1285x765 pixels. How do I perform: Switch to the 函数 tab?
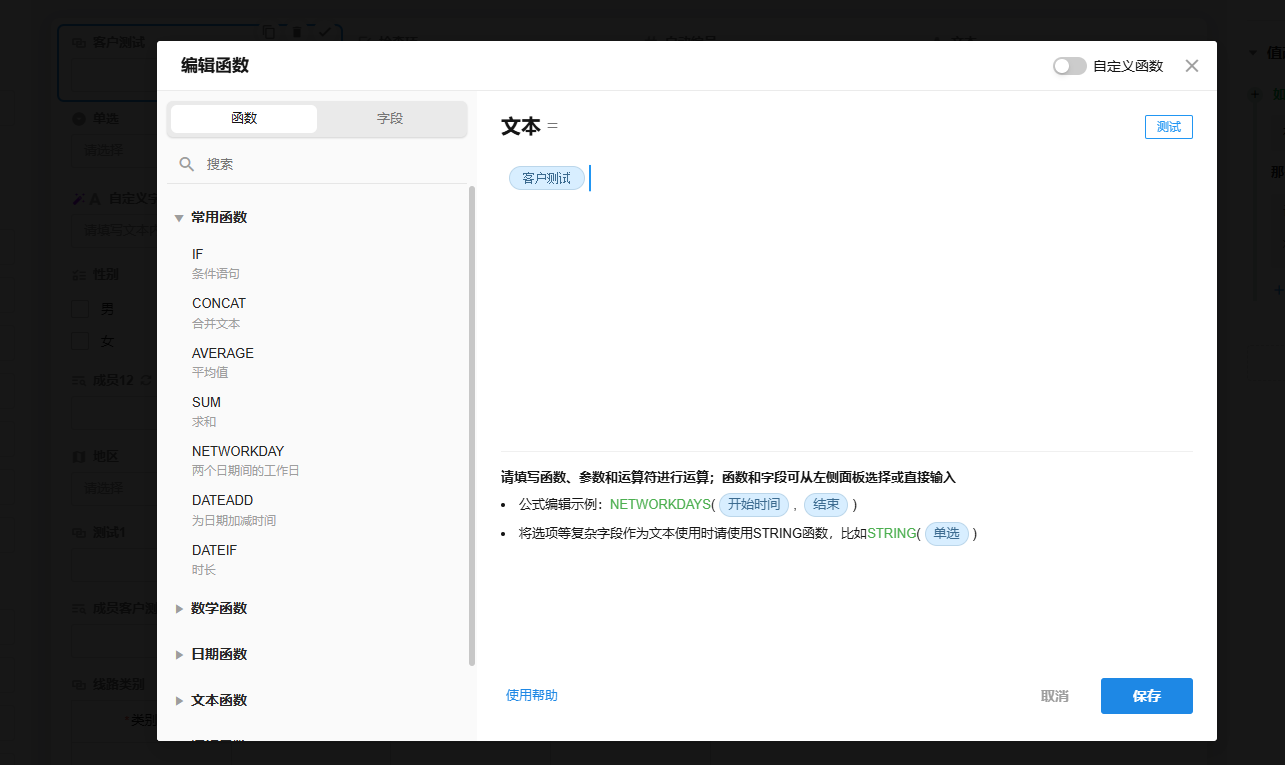click(244, 118)
